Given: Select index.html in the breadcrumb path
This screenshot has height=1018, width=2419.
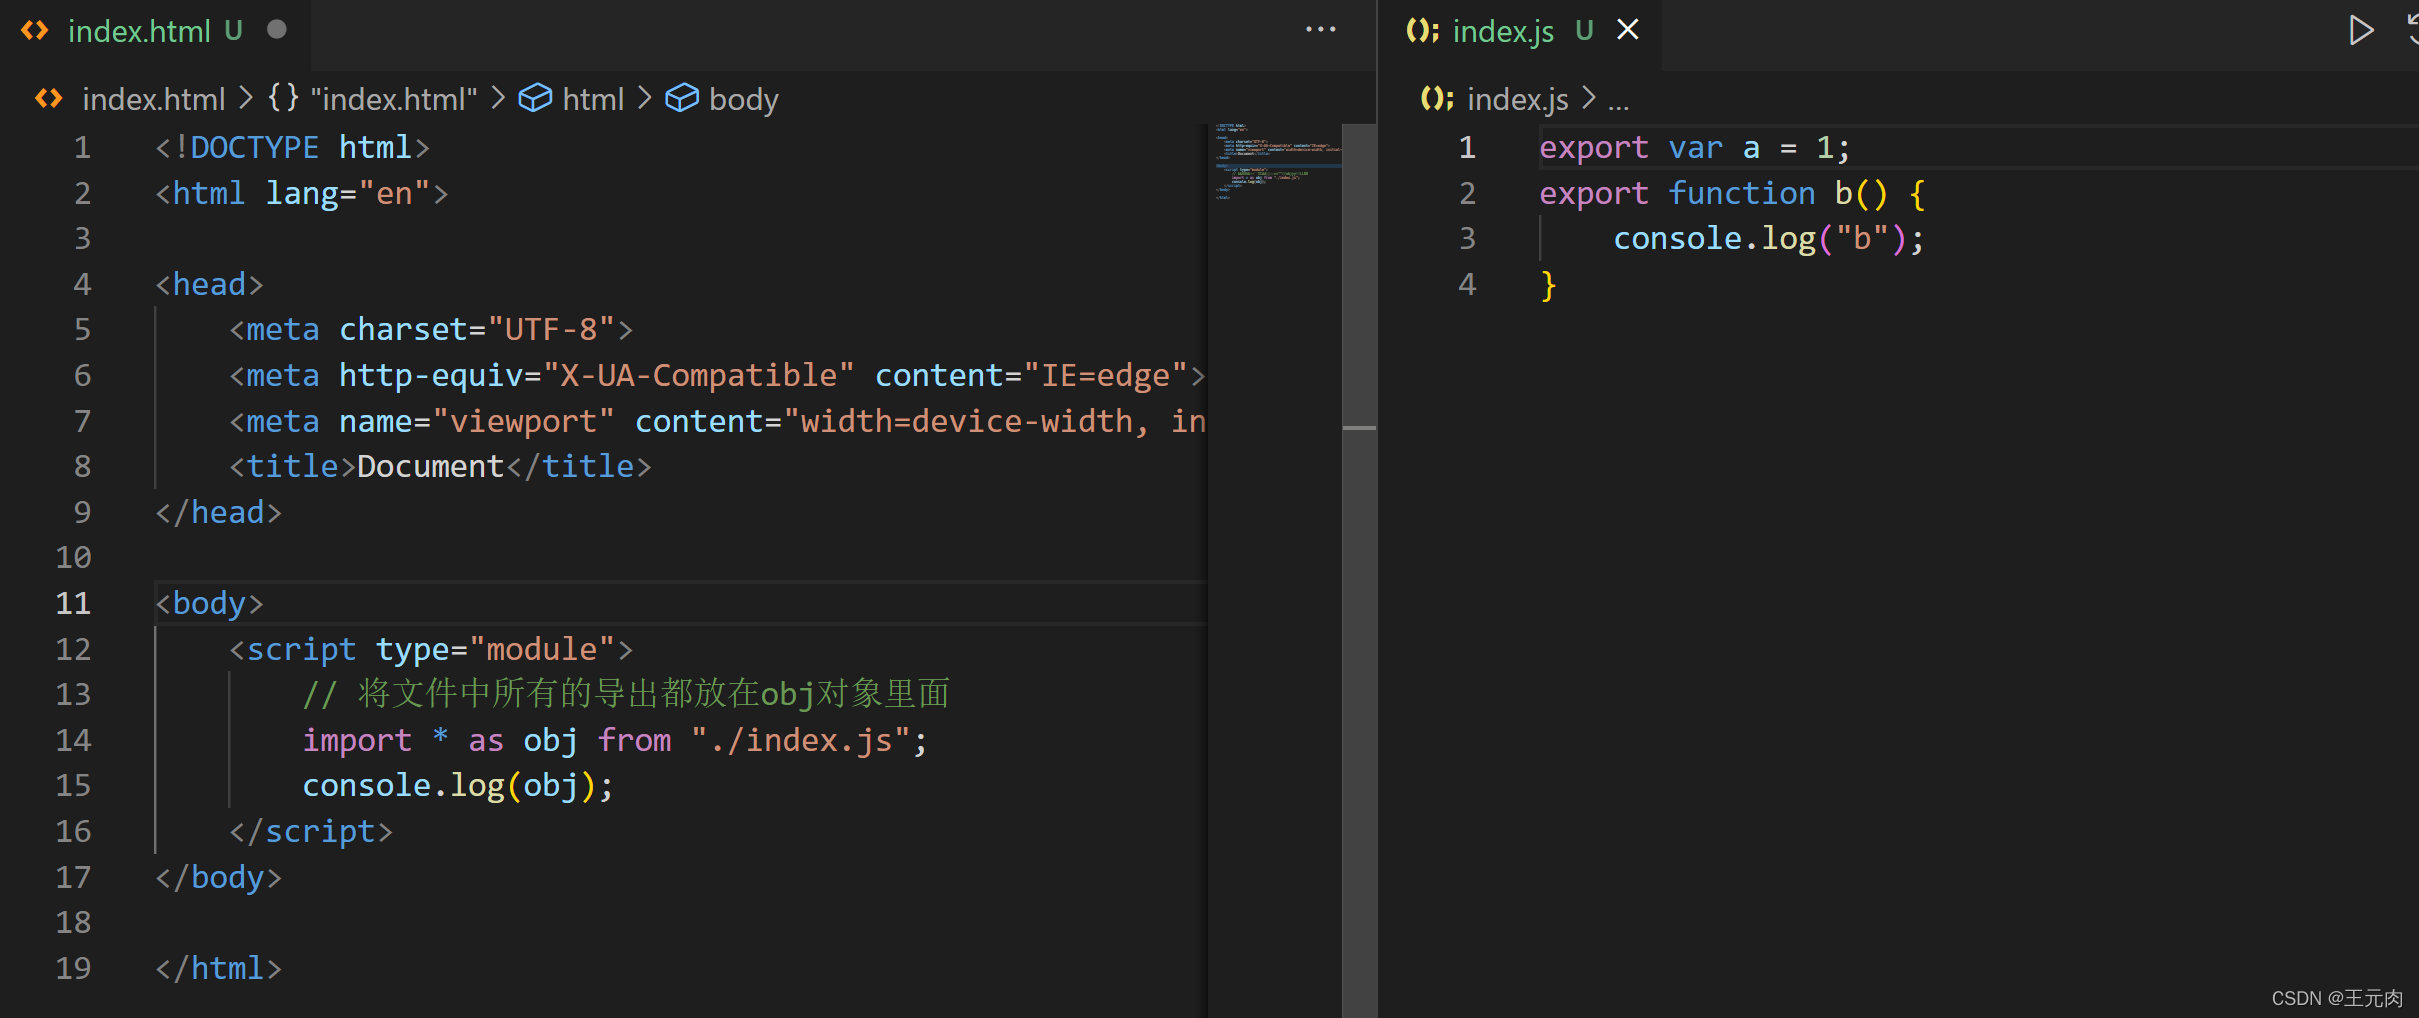Looking at the screenshot, I should (153, 99).
